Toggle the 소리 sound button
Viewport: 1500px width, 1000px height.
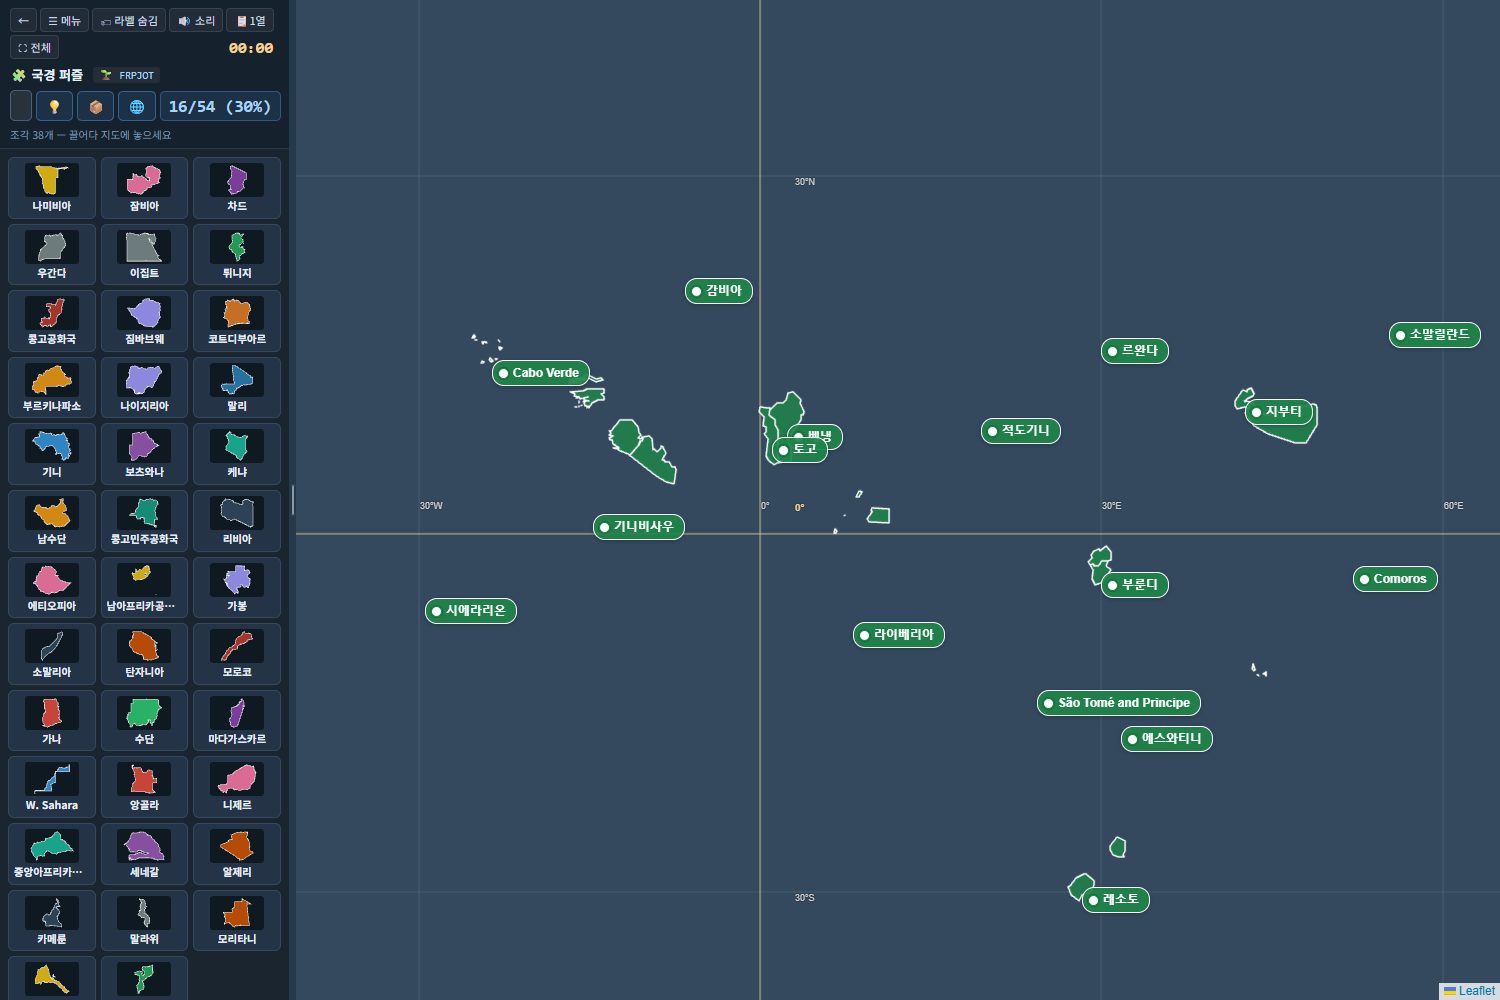point(196,20)
